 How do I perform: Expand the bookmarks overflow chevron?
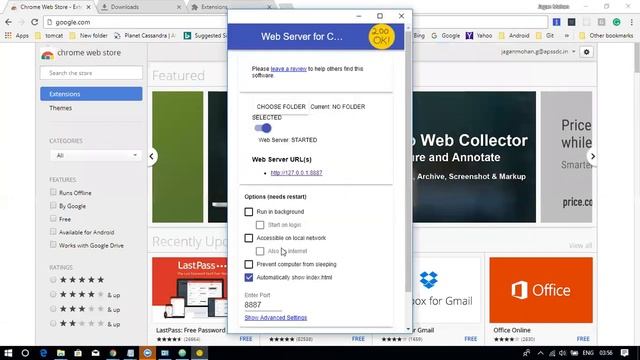coord(567,36)
